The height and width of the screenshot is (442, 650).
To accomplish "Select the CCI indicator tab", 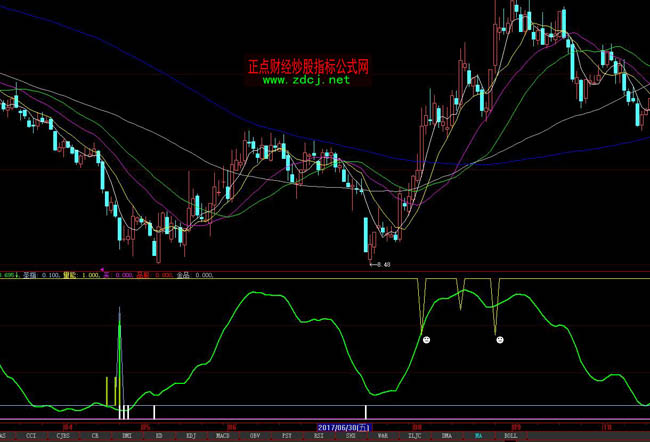I will coord(31,437).
